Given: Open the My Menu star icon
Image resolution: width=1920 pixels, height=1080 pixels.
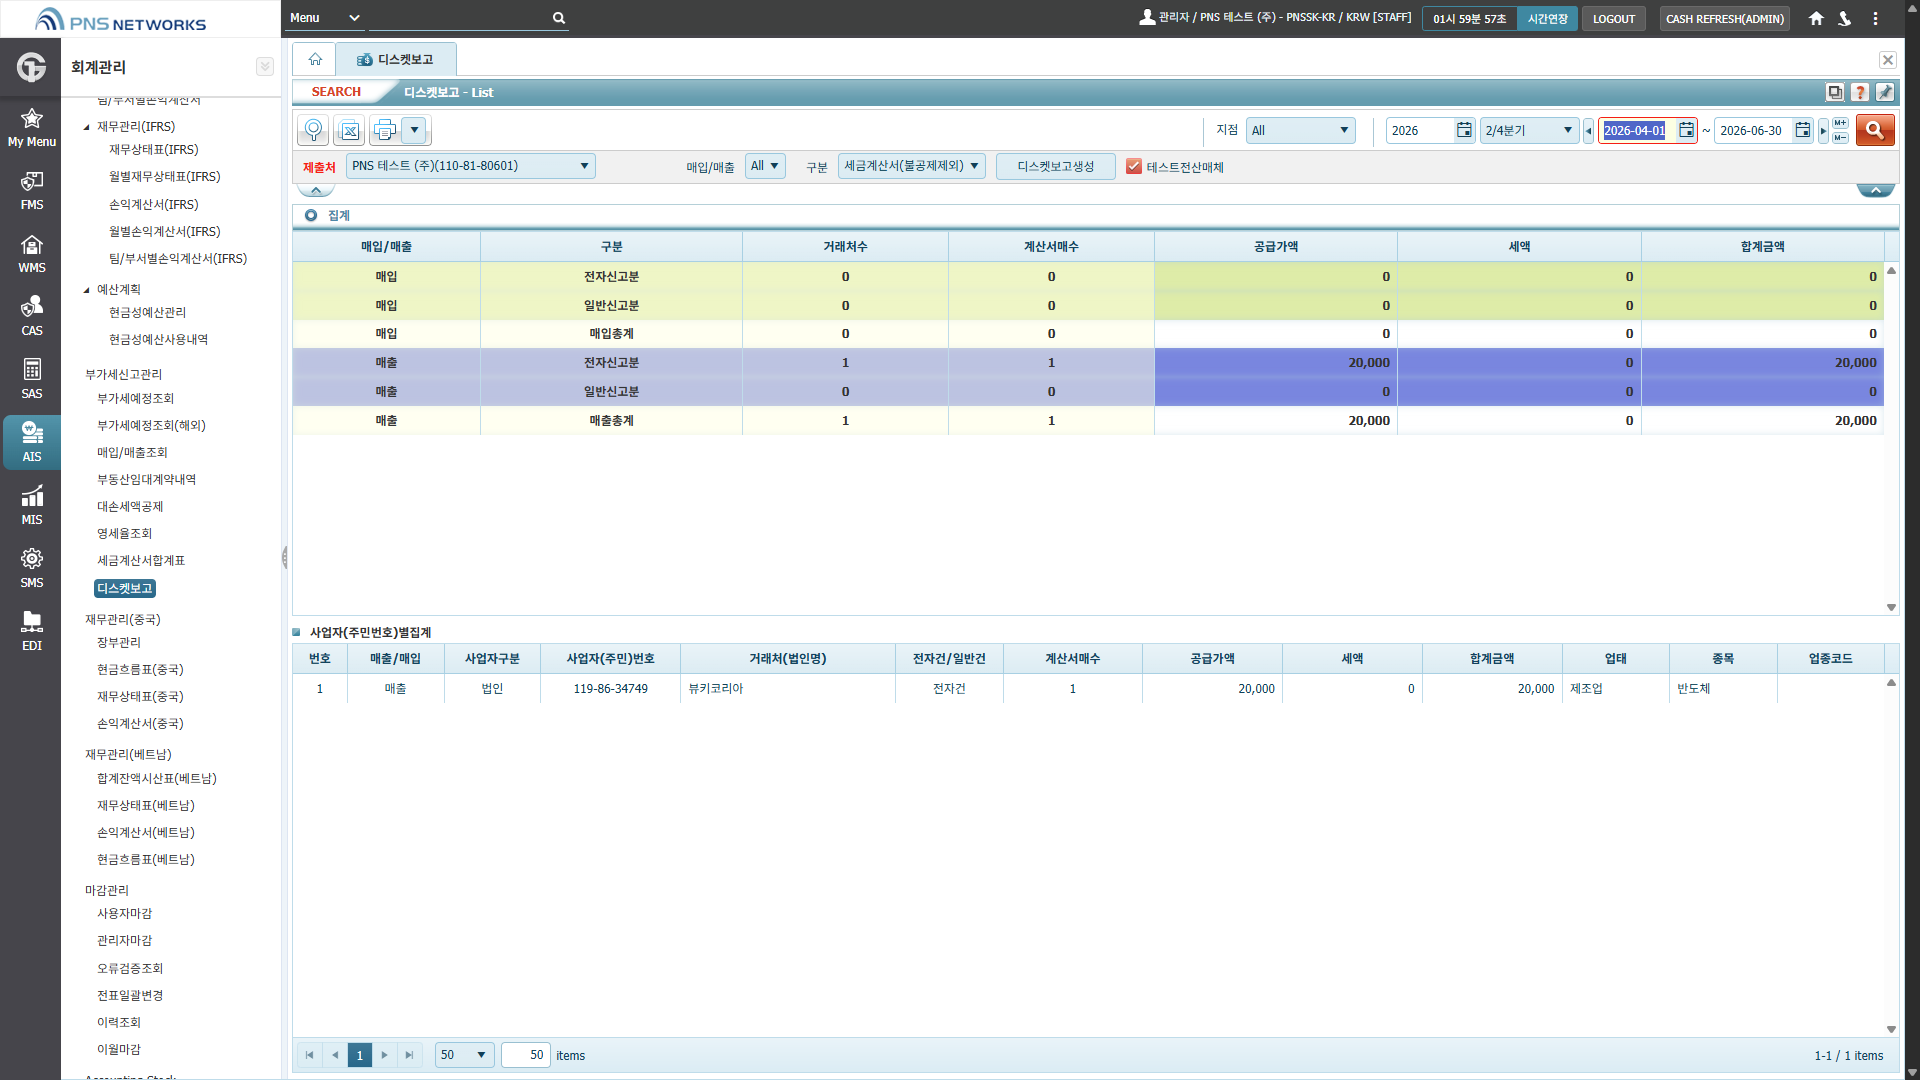Looking at the screenshot, I should 31,128.
